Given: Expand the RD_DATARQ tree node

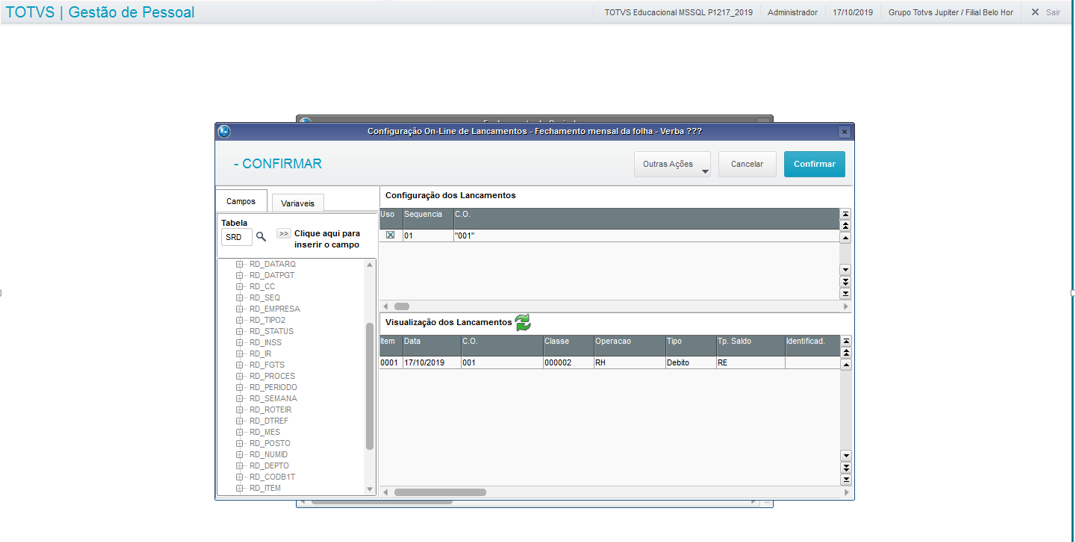Looking at the screenshot, I should point(240,264).
